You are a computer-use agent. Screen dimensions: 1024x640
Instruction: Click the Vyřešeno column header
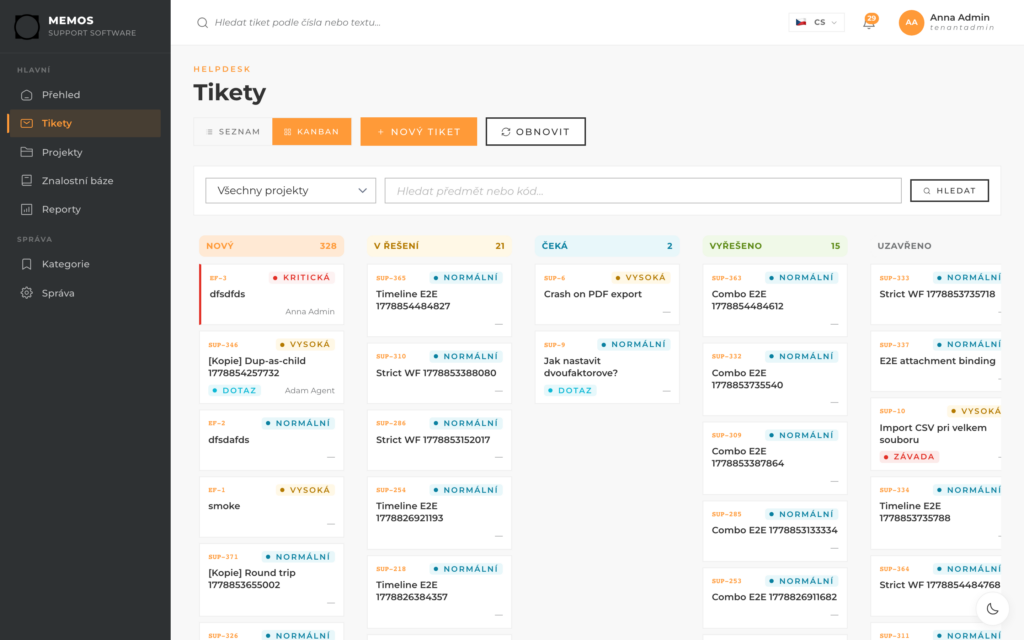(775, 246)
